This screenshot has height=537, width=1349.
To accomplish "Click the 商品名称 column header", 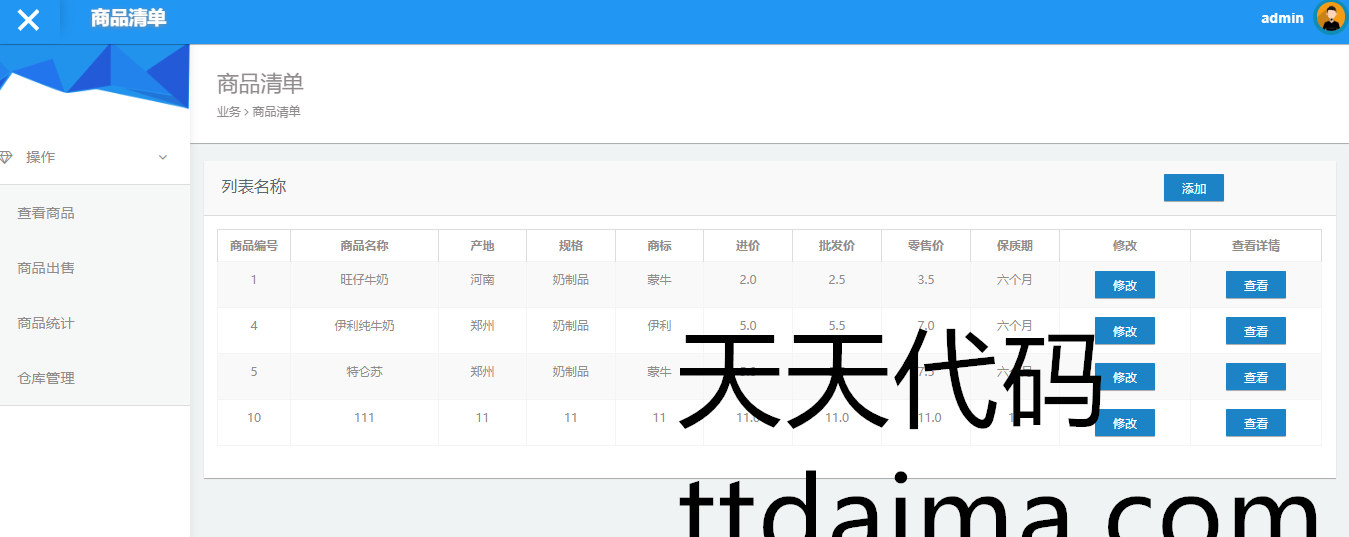I will pos(364,246).
